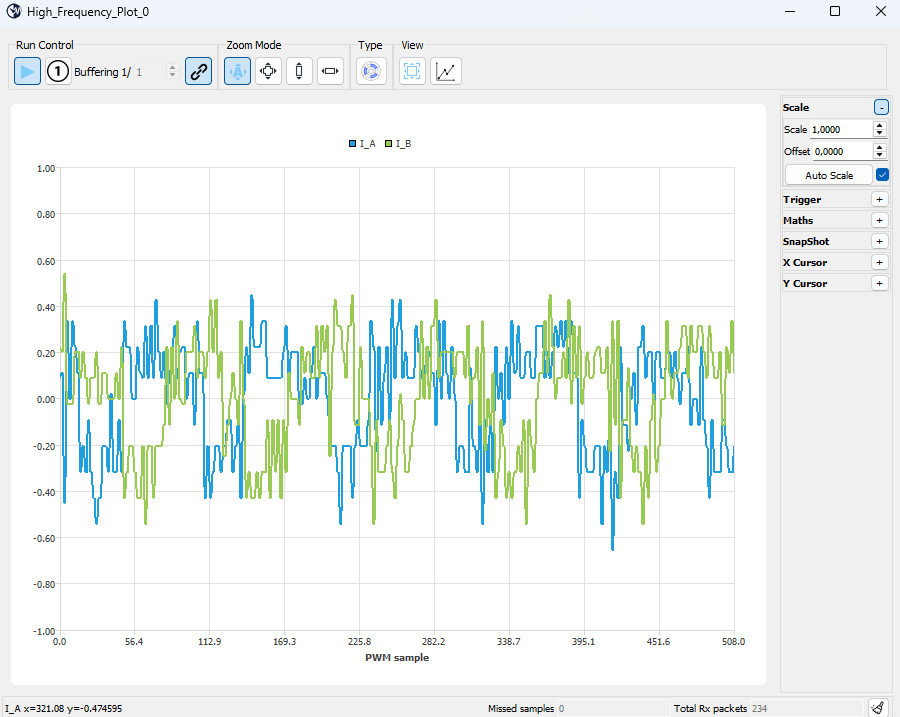Expand the Trigger section

coord(880,200)
